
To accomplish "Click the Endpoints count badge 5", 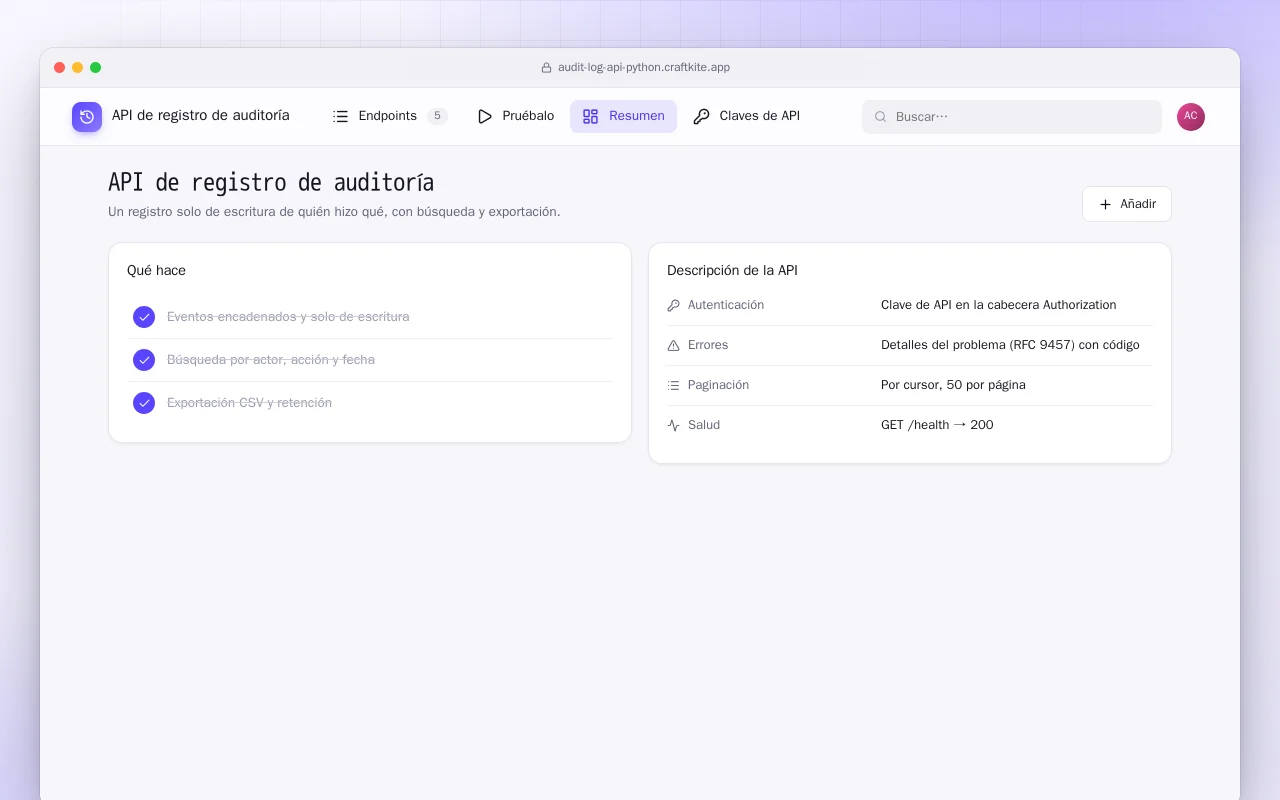I will pos(437,116).
